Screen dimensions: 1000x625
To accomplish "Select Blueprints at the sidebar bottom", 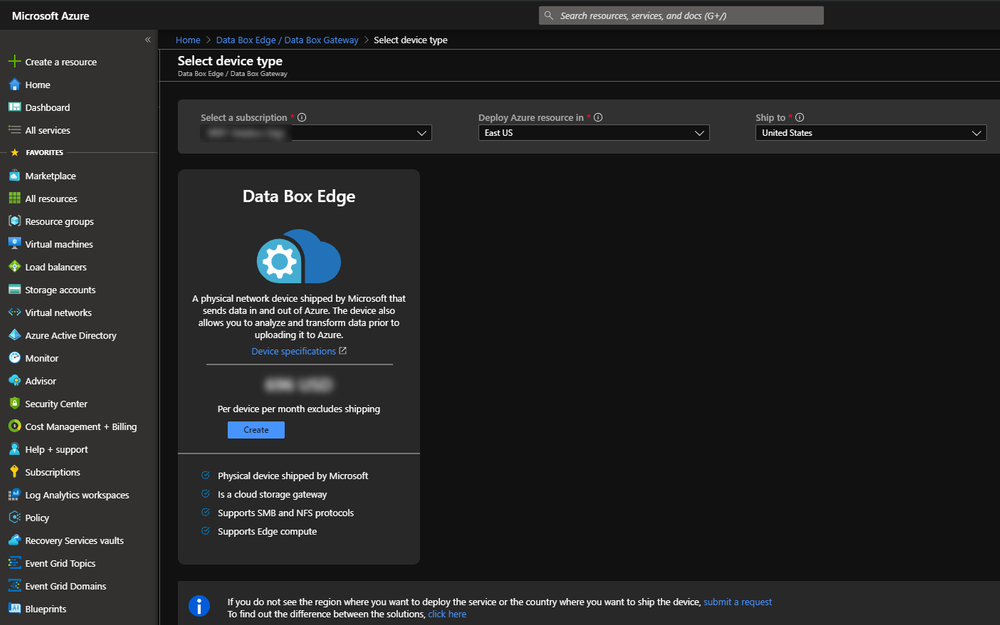I will point(47,608).
